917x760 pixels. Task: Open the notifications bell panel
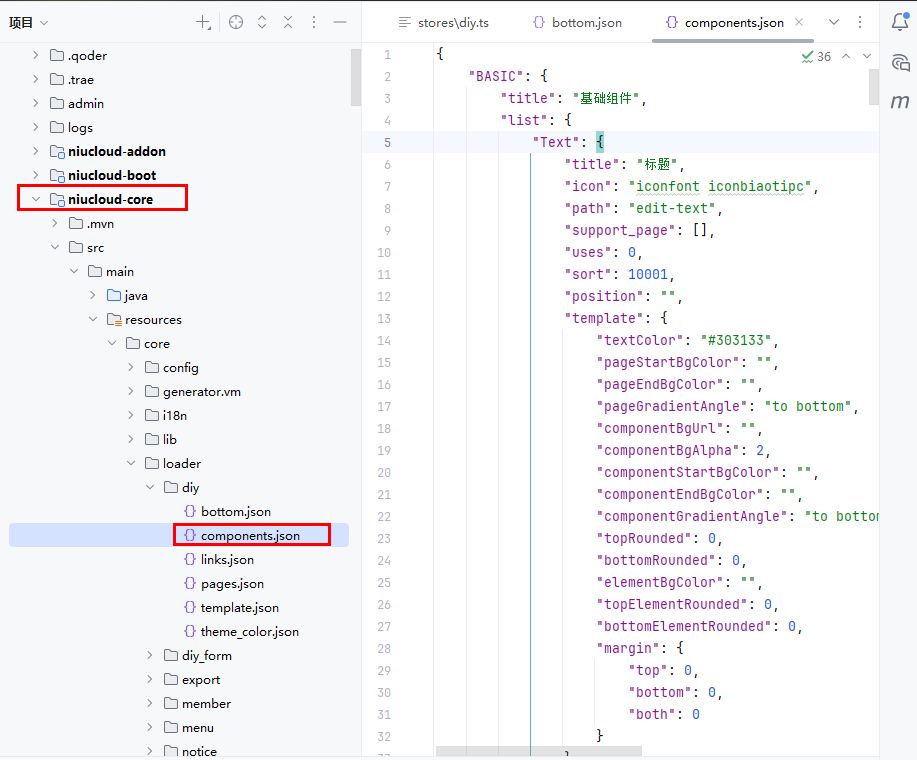click(x=899, y=22)
